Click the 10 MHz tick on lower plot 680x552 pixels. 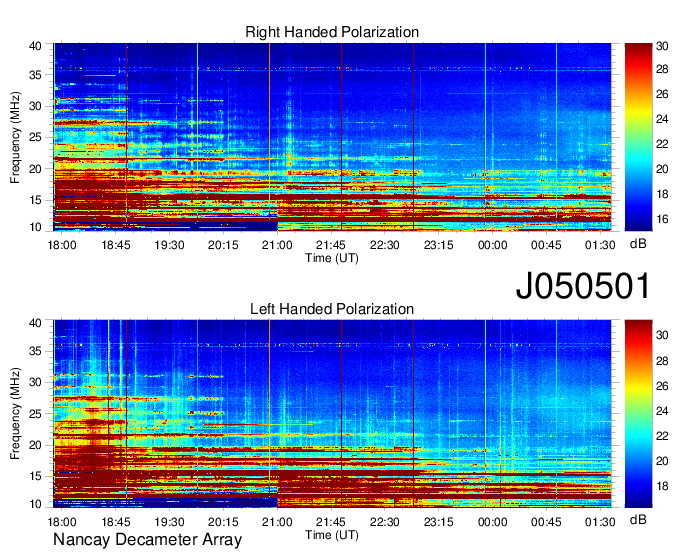tap(36, 504)
